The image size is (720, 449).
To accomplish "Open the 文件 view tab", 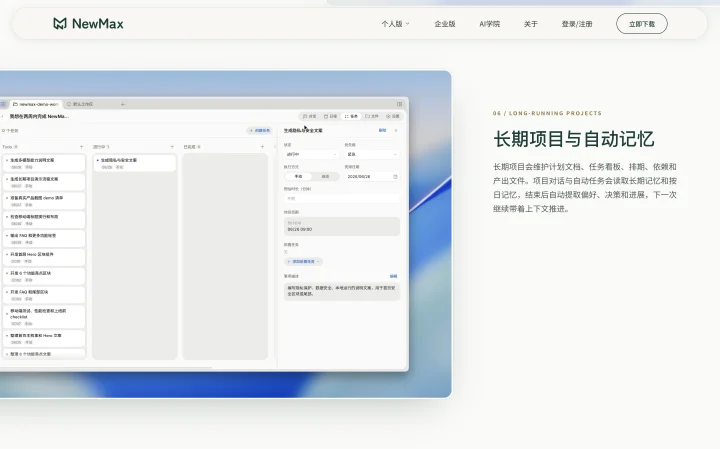I will pyautogui.click(x=372, y=117).
